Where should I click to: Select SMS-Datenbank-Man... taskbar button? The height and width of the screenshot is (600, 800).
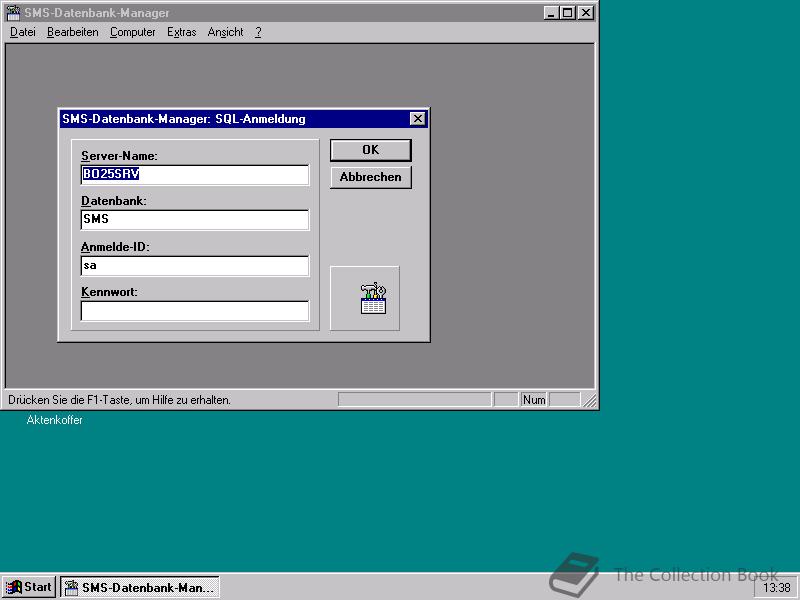pyautogui.click(x=140, y=587)
